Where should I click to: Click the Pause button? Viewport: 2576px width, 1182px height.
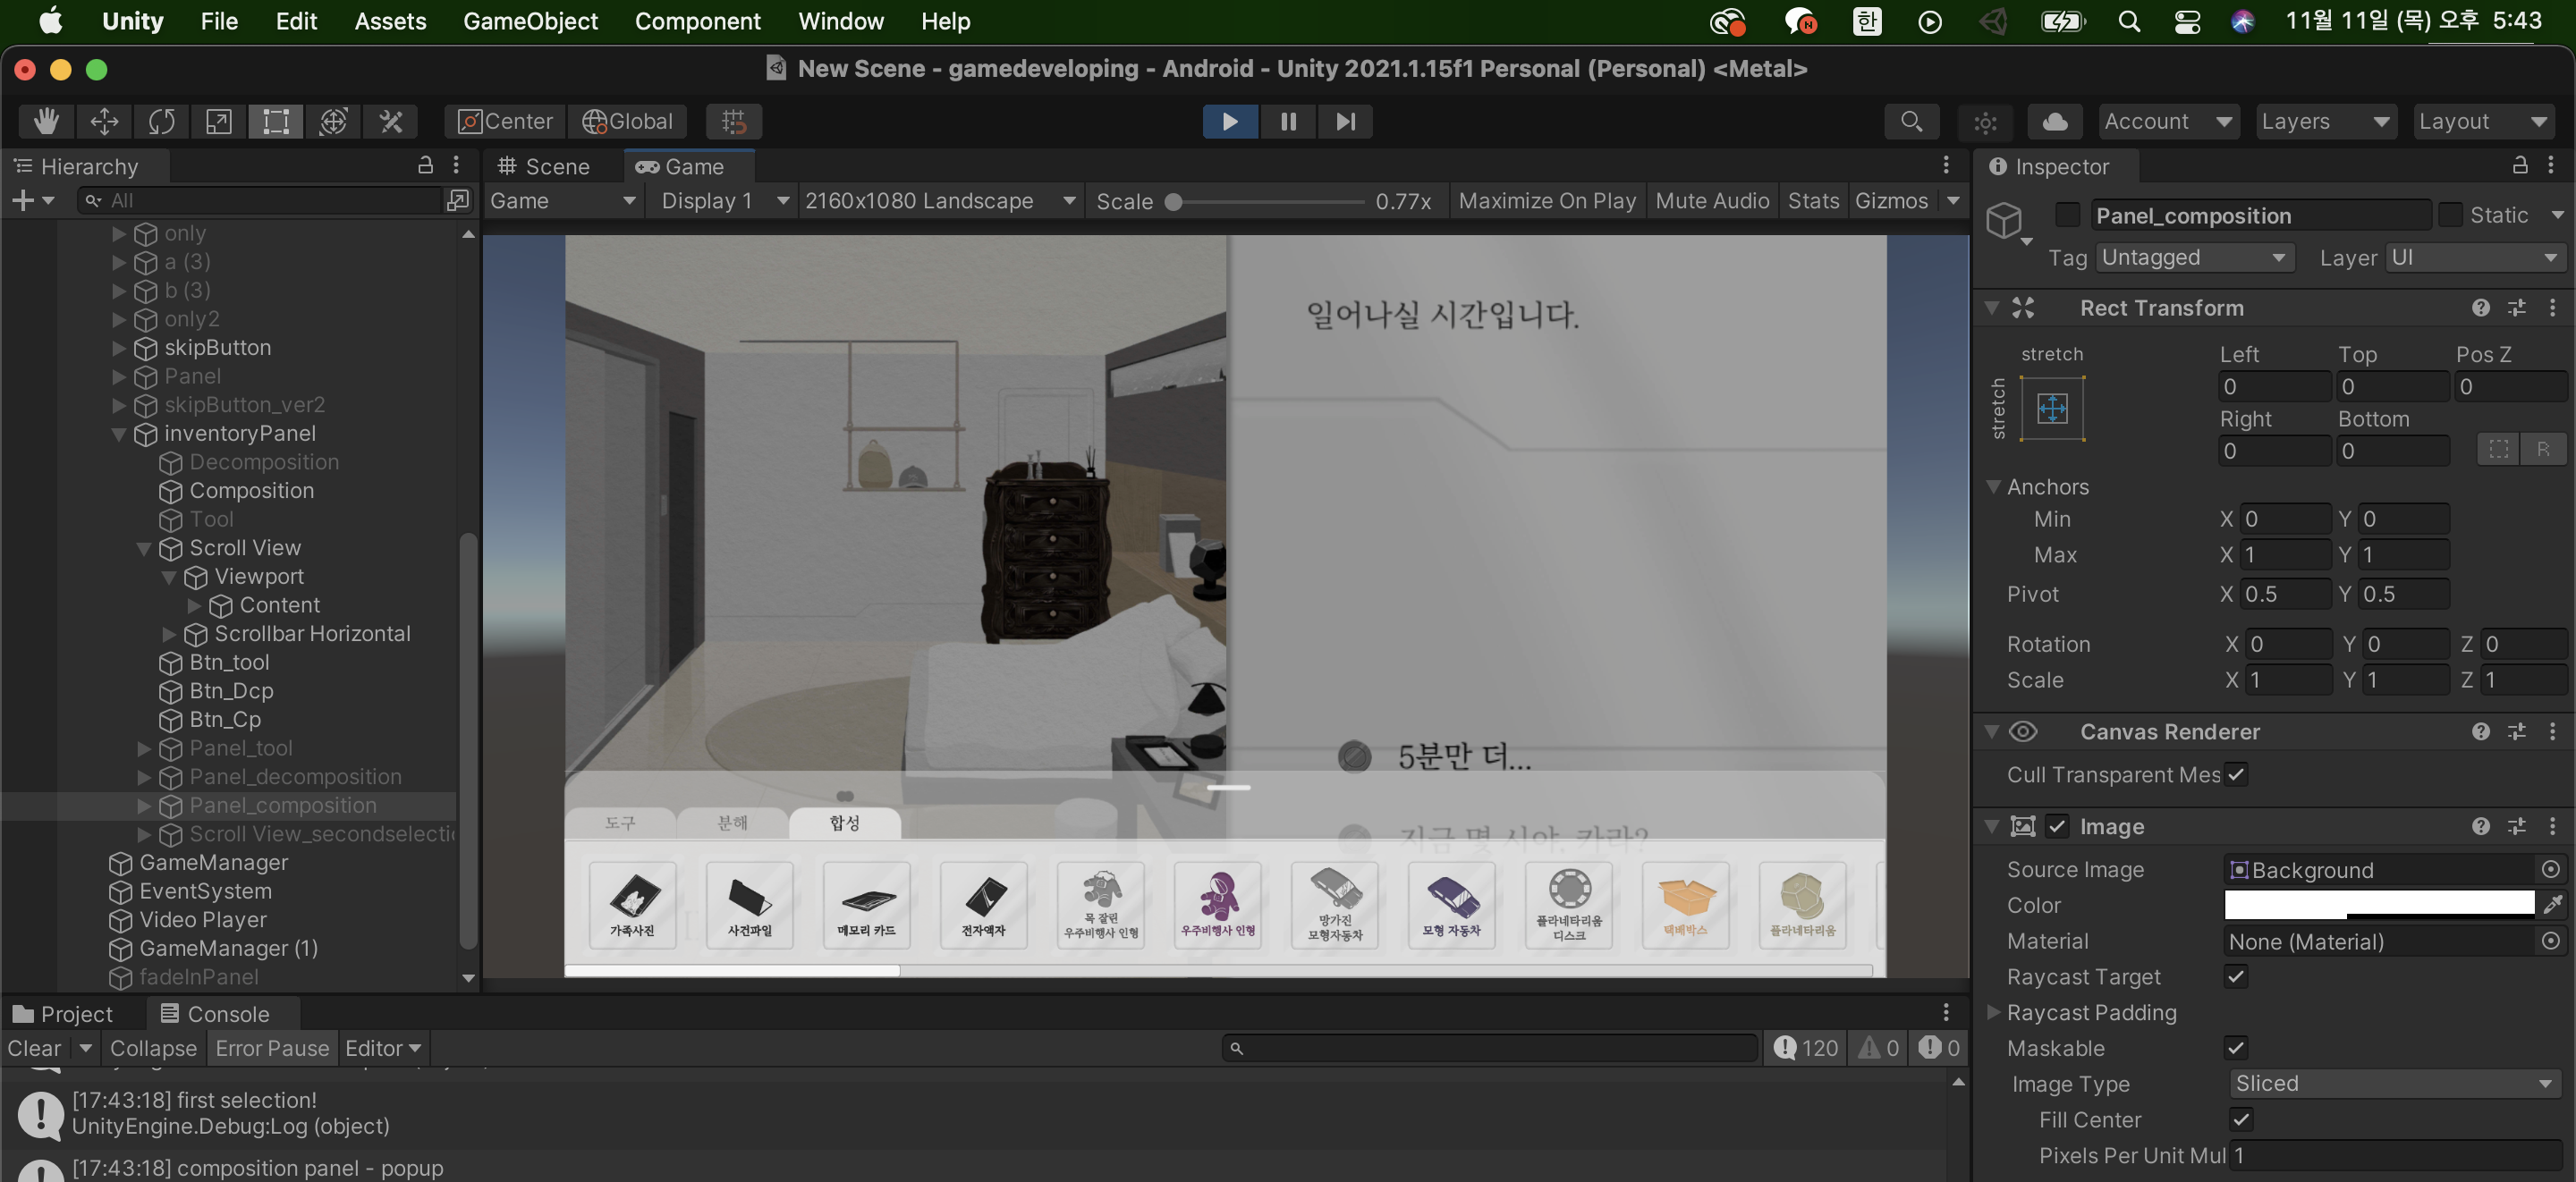[1288, 121]
